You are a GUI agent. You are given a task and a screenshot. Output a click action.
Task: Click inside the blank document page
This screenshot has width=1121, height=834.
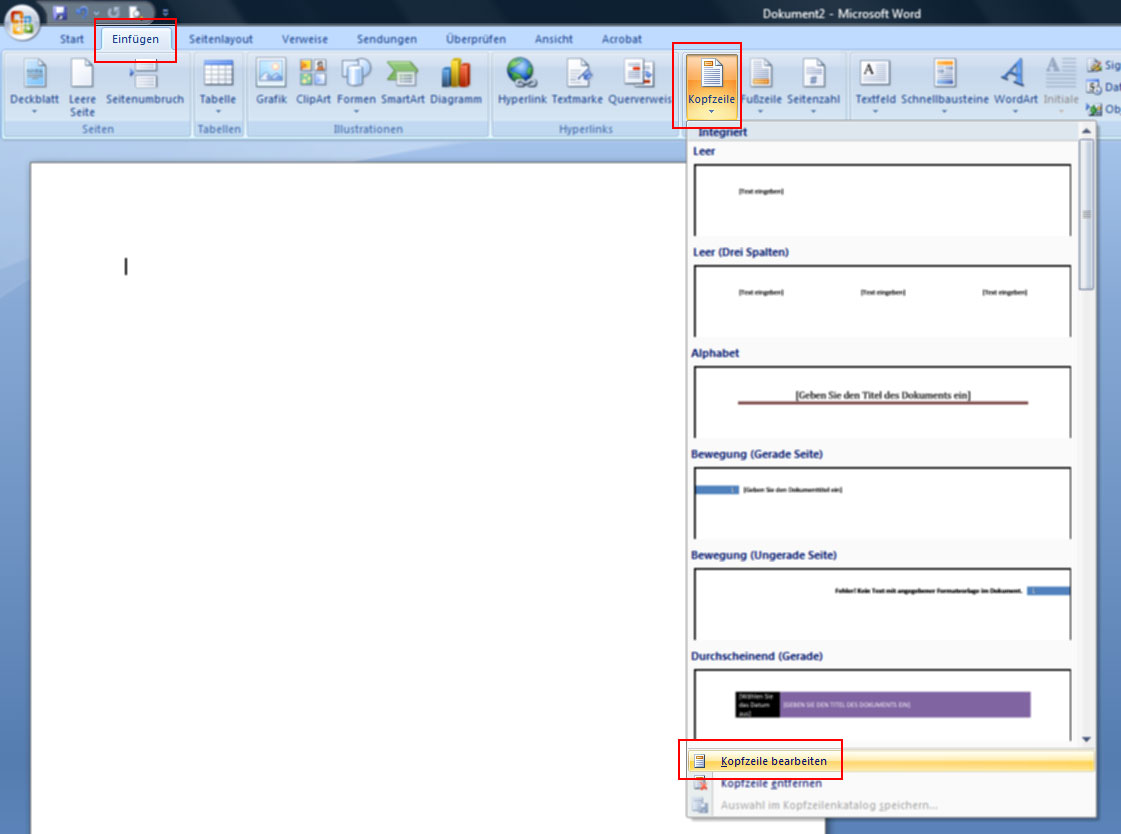click(357, 498)
